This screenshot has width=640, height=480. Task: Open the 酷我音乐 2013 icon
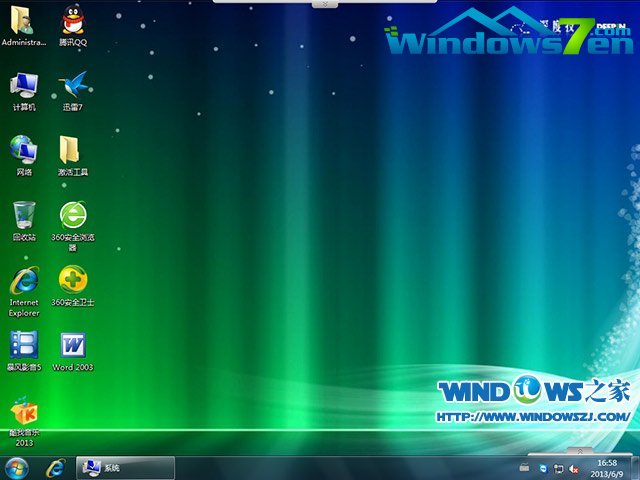click(x=24, y=421)
